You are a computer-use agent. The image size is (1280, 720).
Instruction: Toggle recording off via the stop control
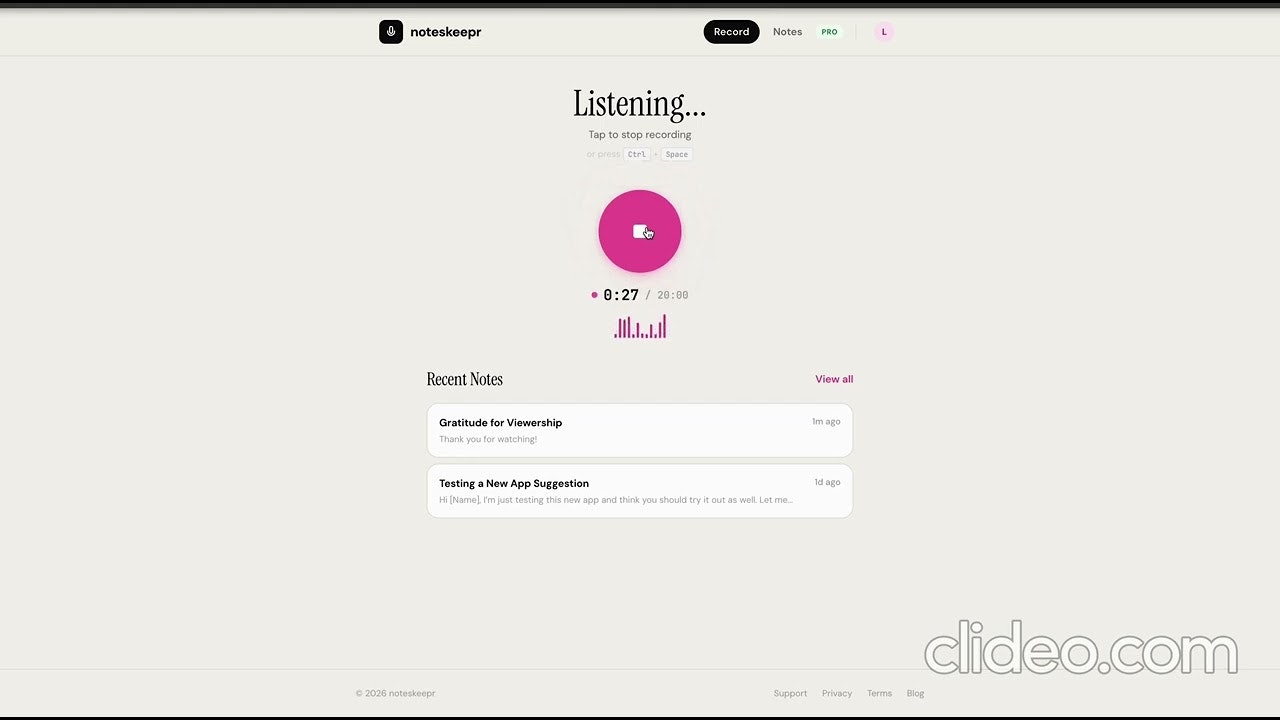639,231
